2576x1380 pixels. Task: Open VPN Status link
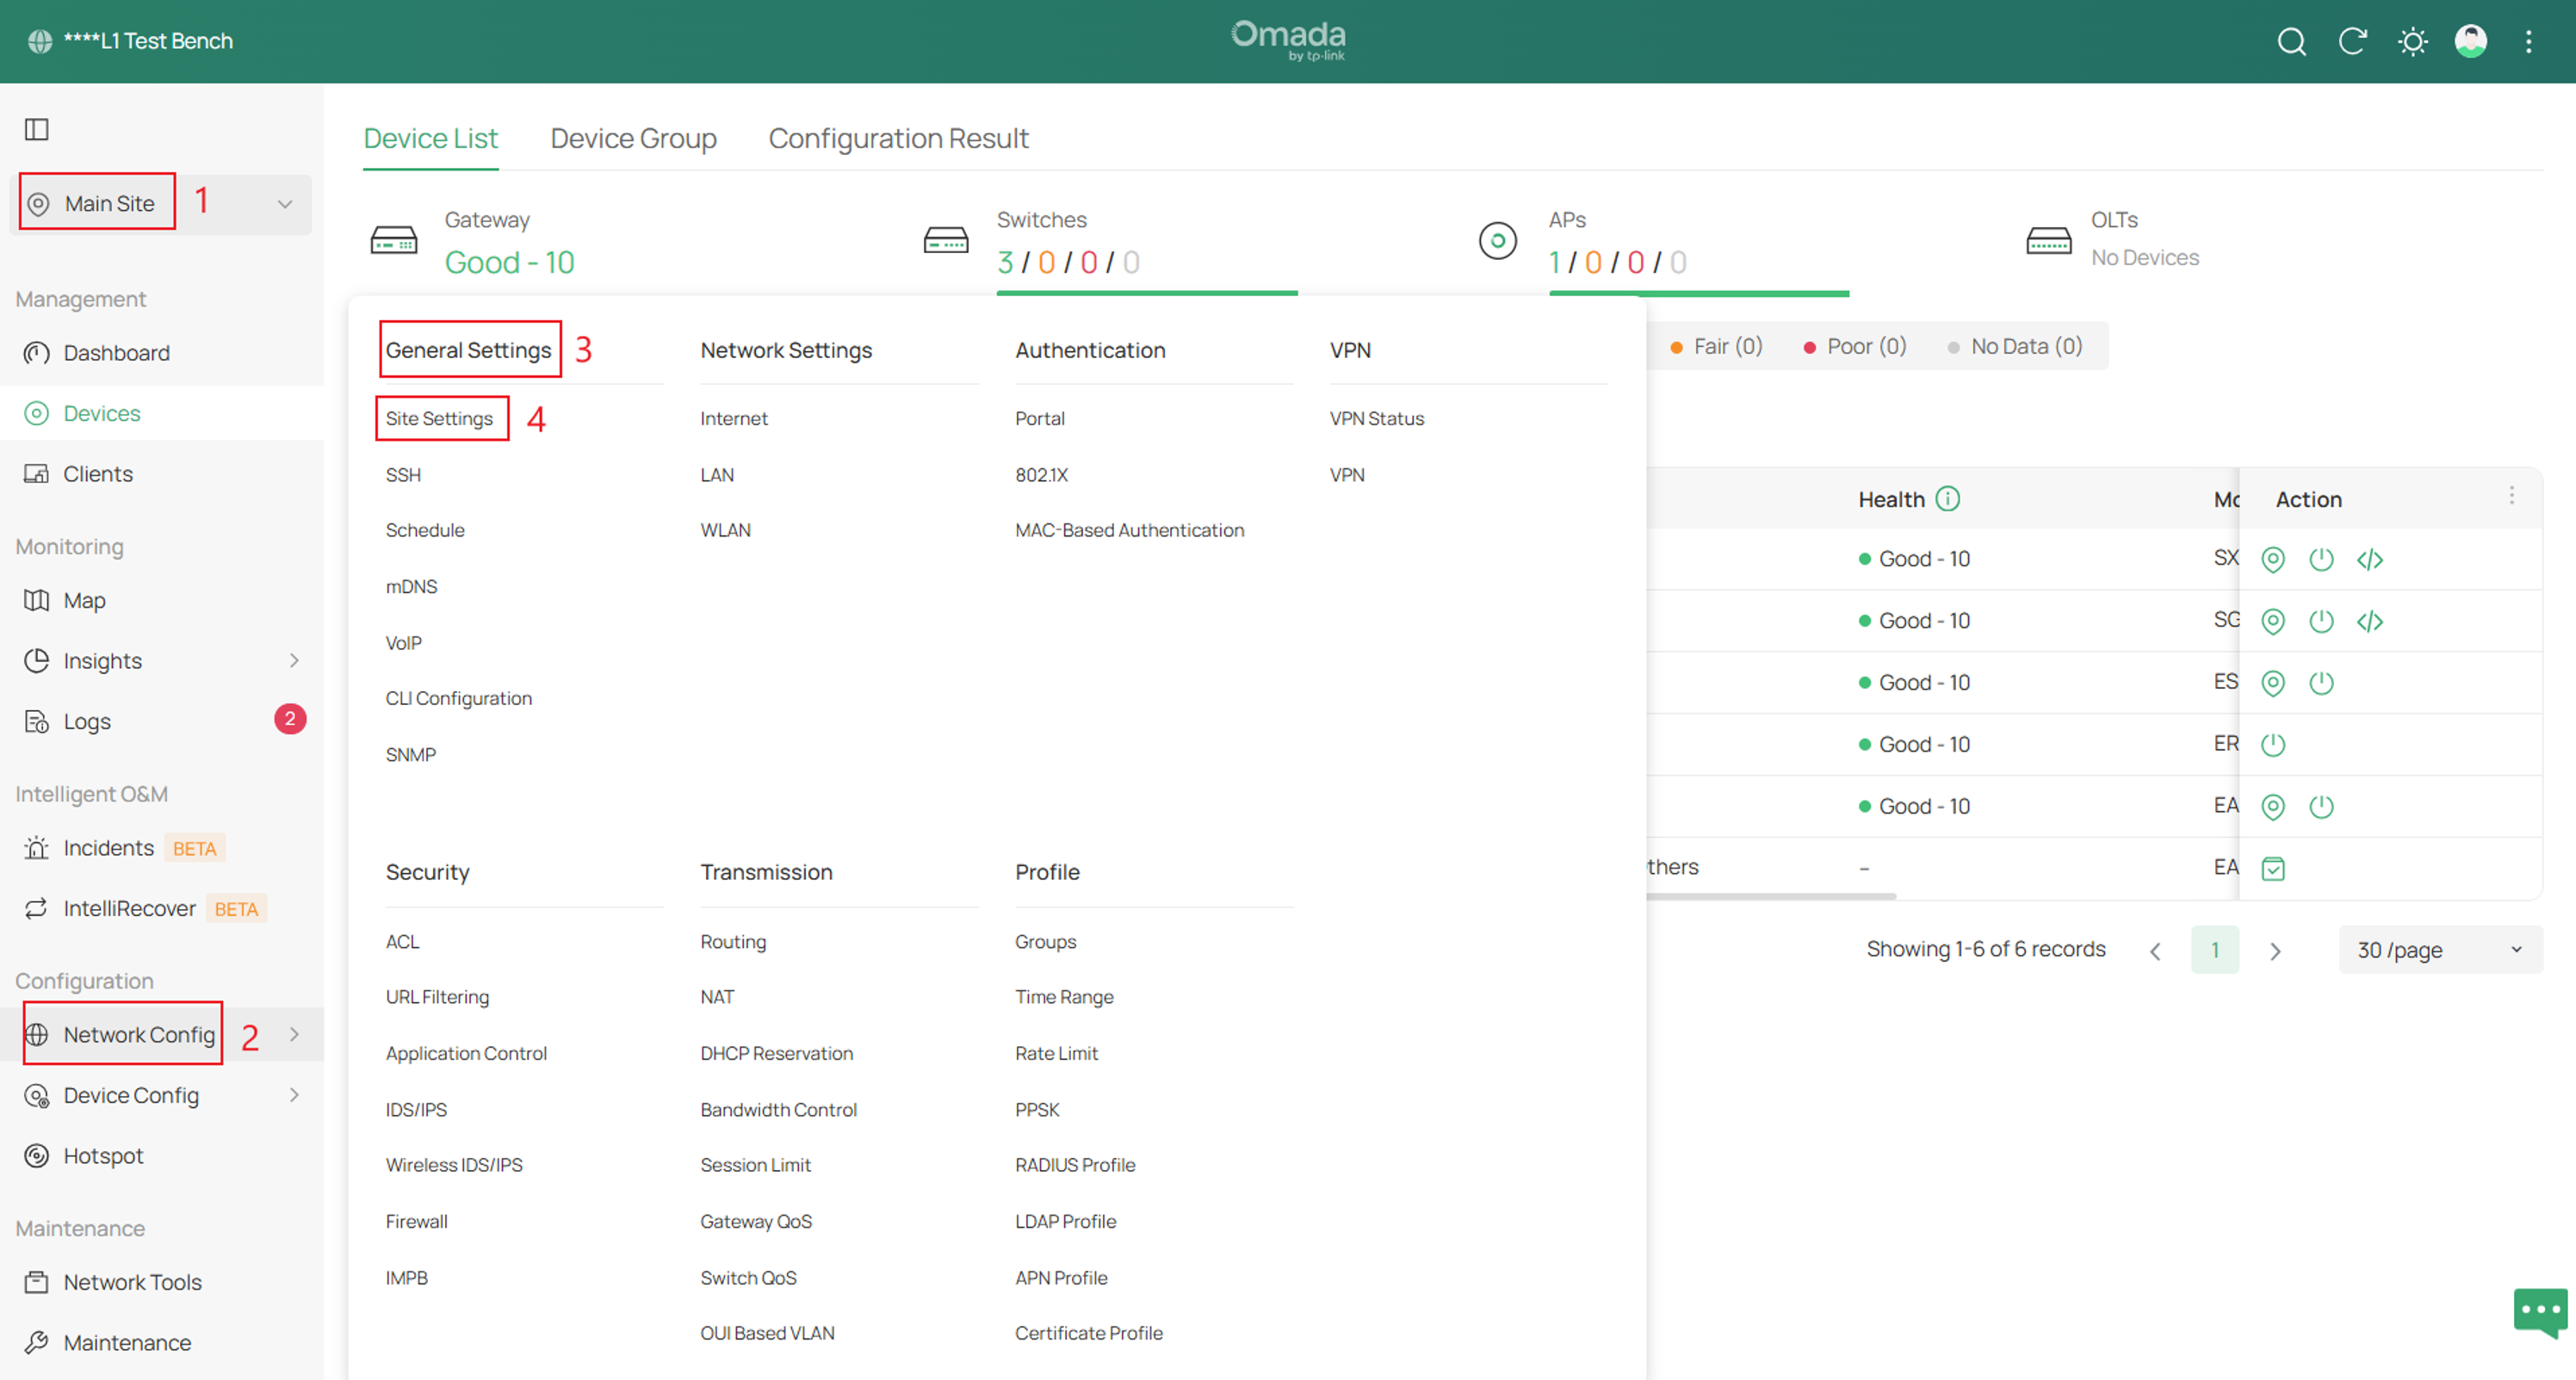[x=1376, y=418]
